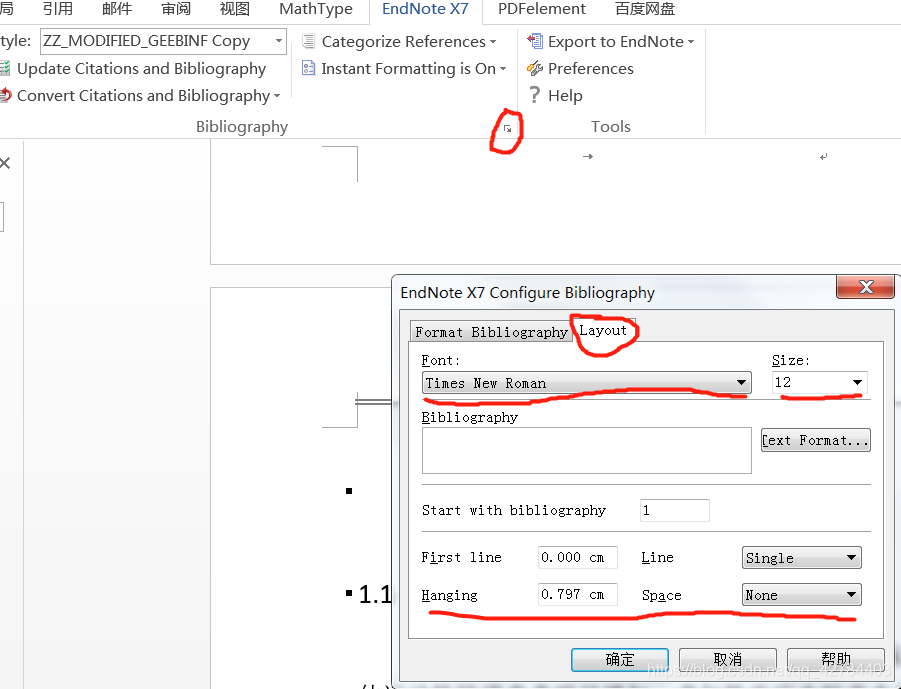Click the Preferences label text
This screenshot has width=901, height=689.
pos(591,68)
